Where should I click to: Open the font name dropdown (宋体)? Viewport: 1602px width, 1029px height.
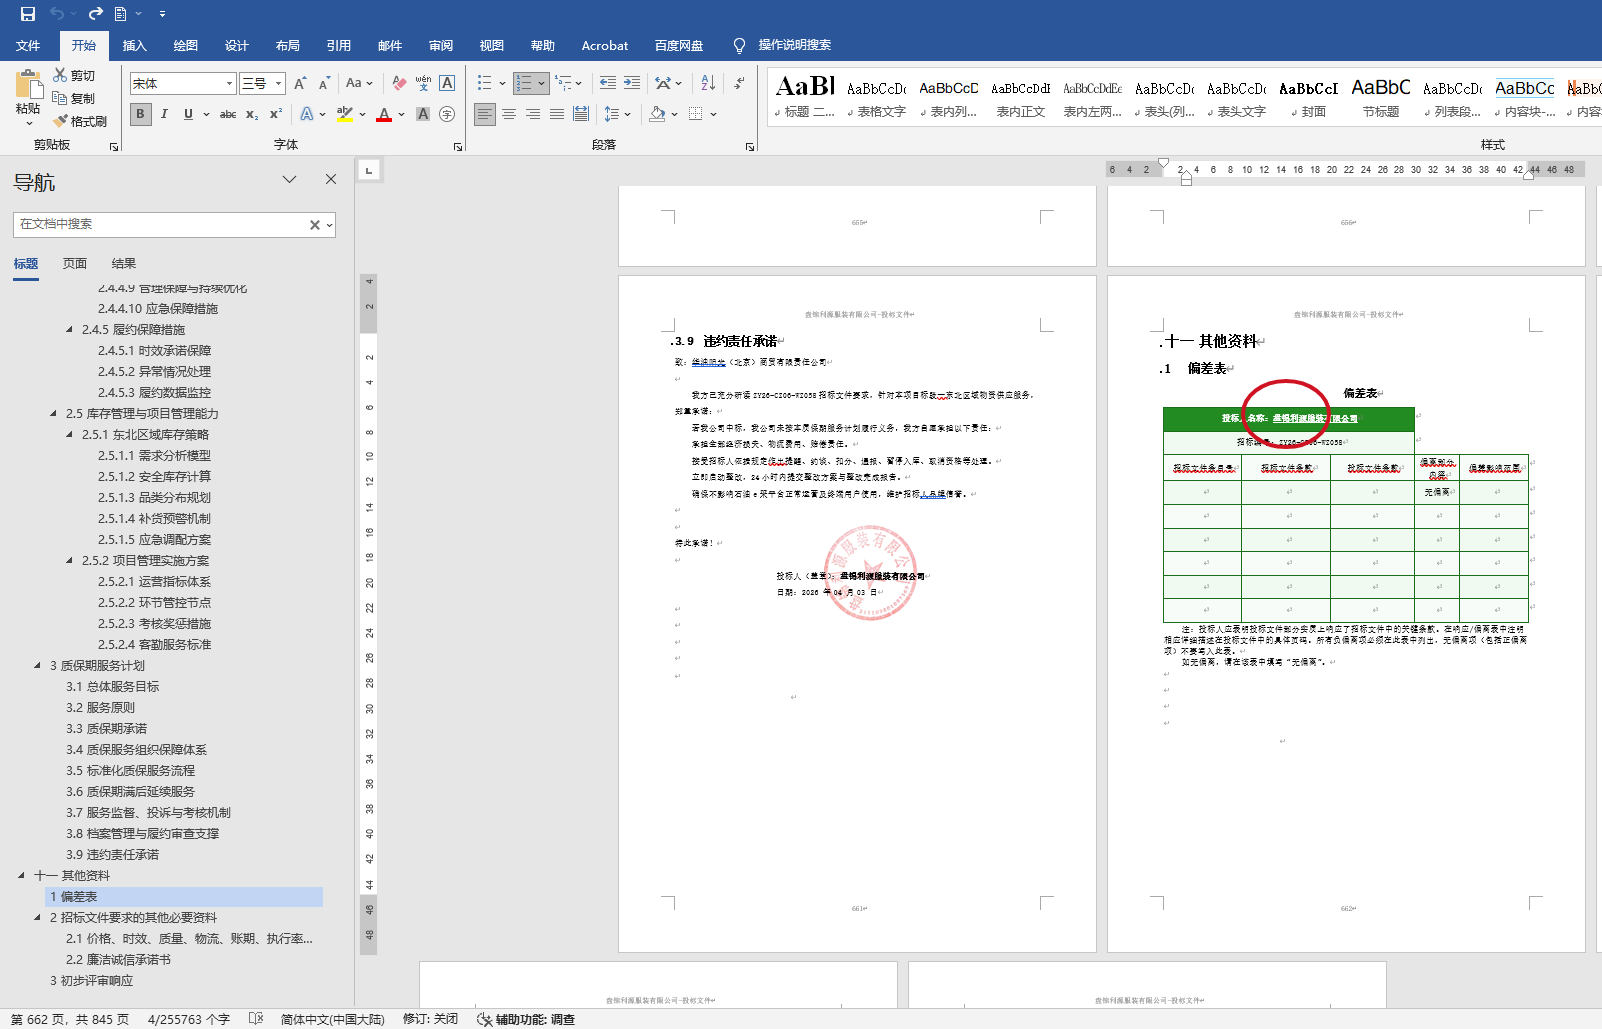click(x=229, y=84)
